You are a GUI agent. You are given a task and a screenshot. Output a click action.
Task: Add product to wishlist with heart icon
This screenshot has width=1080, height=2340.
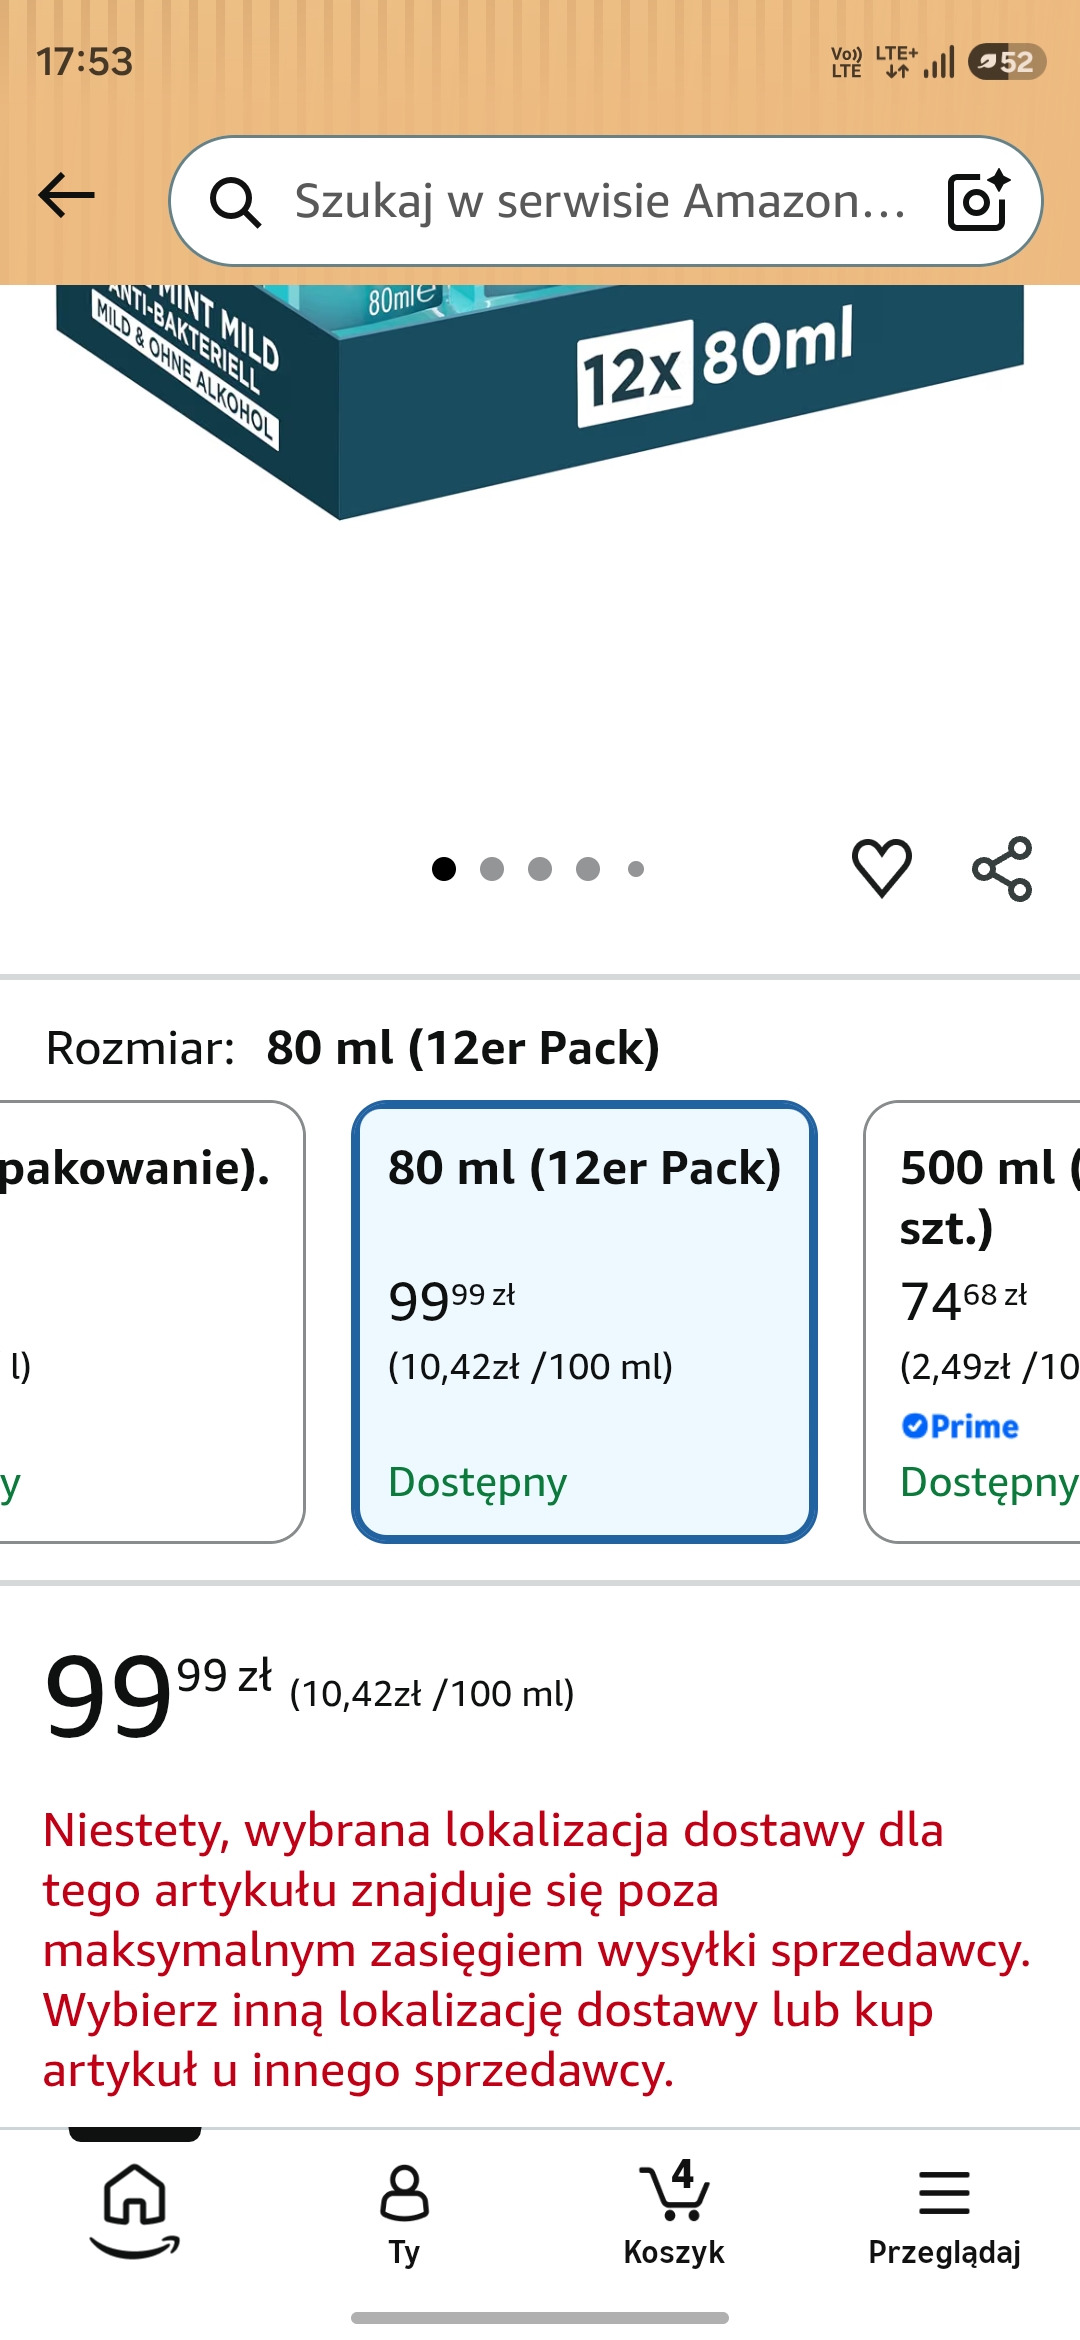882,868
